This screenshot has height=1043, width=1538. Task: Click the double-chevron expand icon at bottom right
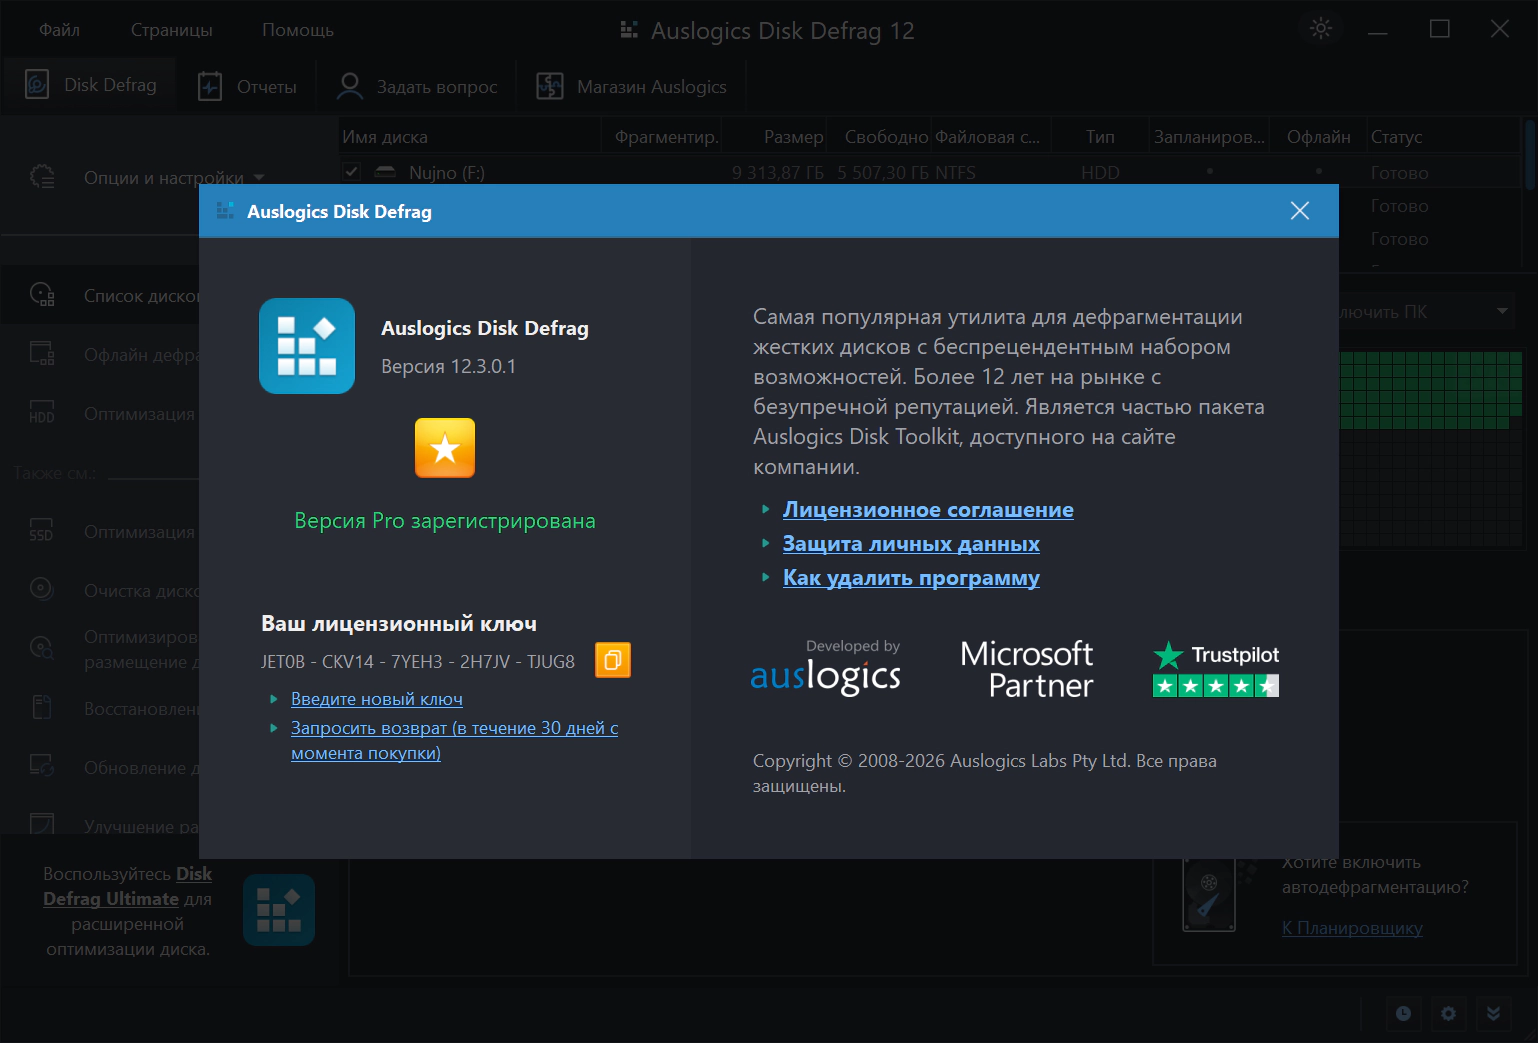click(1493, 1014)
